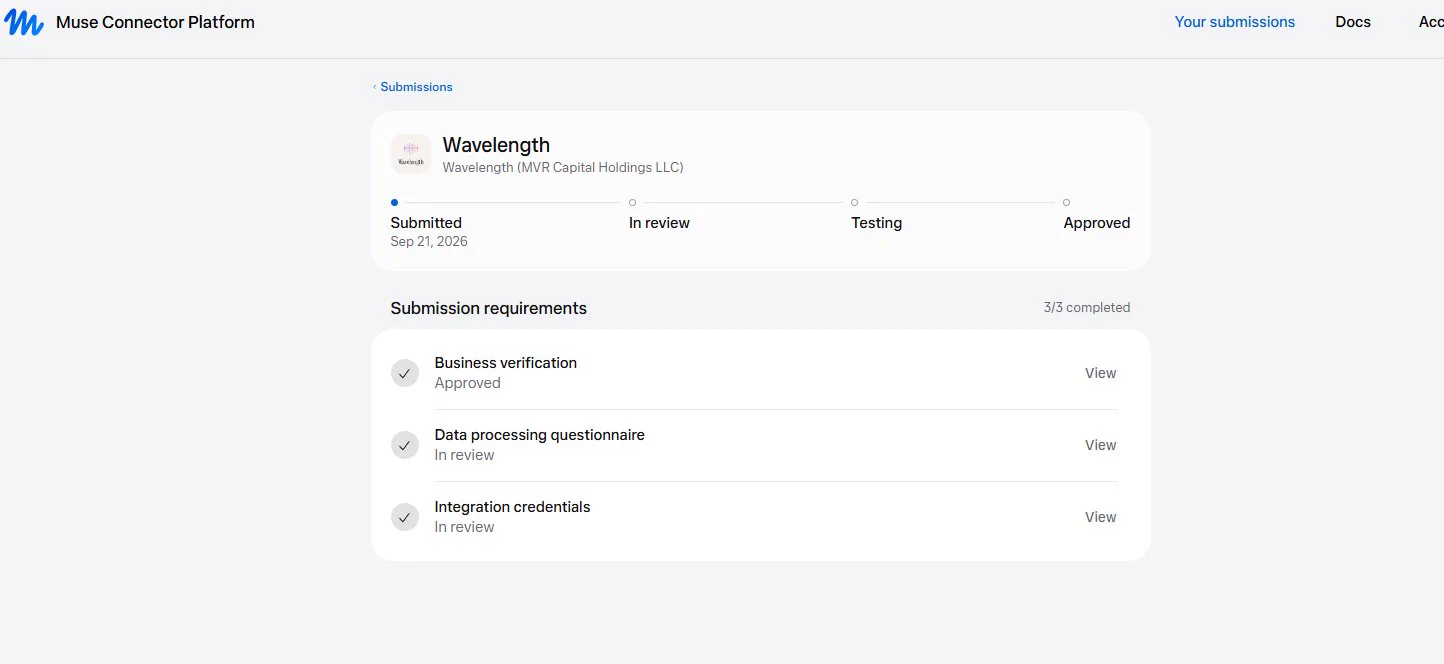Click the 'Submission requirements' heading

(489, 308)
